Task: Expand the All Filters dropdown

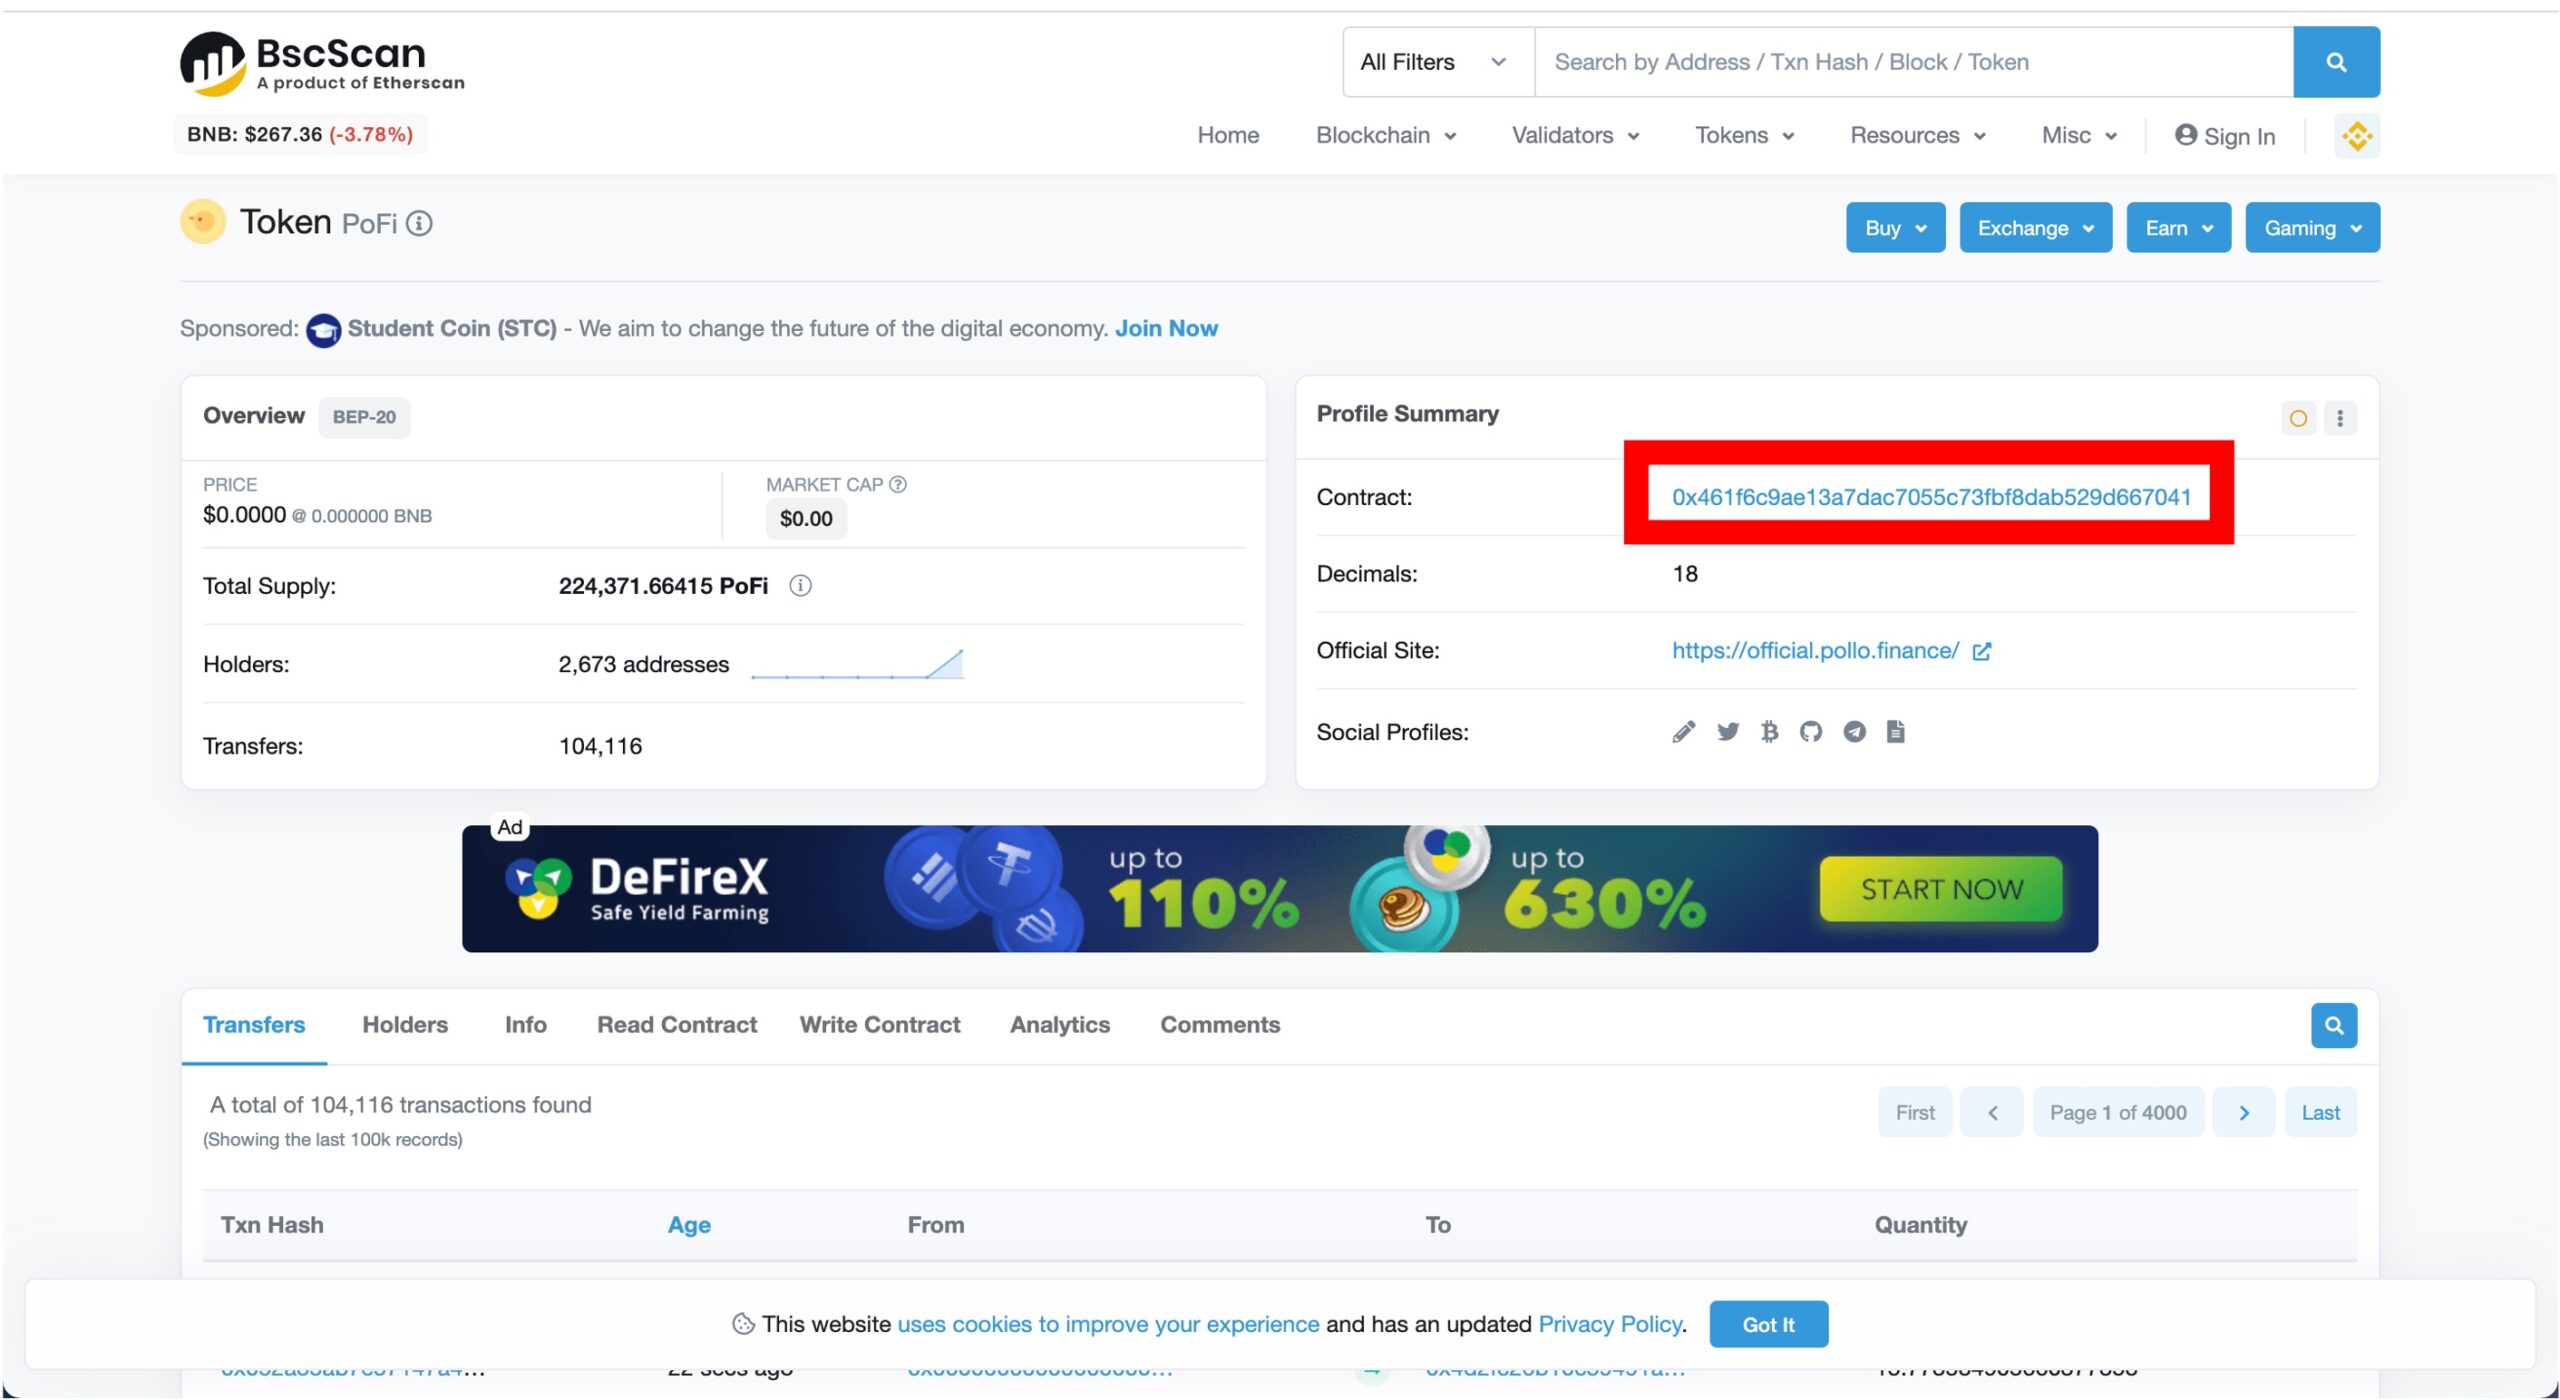Action: pos(1436,62)
